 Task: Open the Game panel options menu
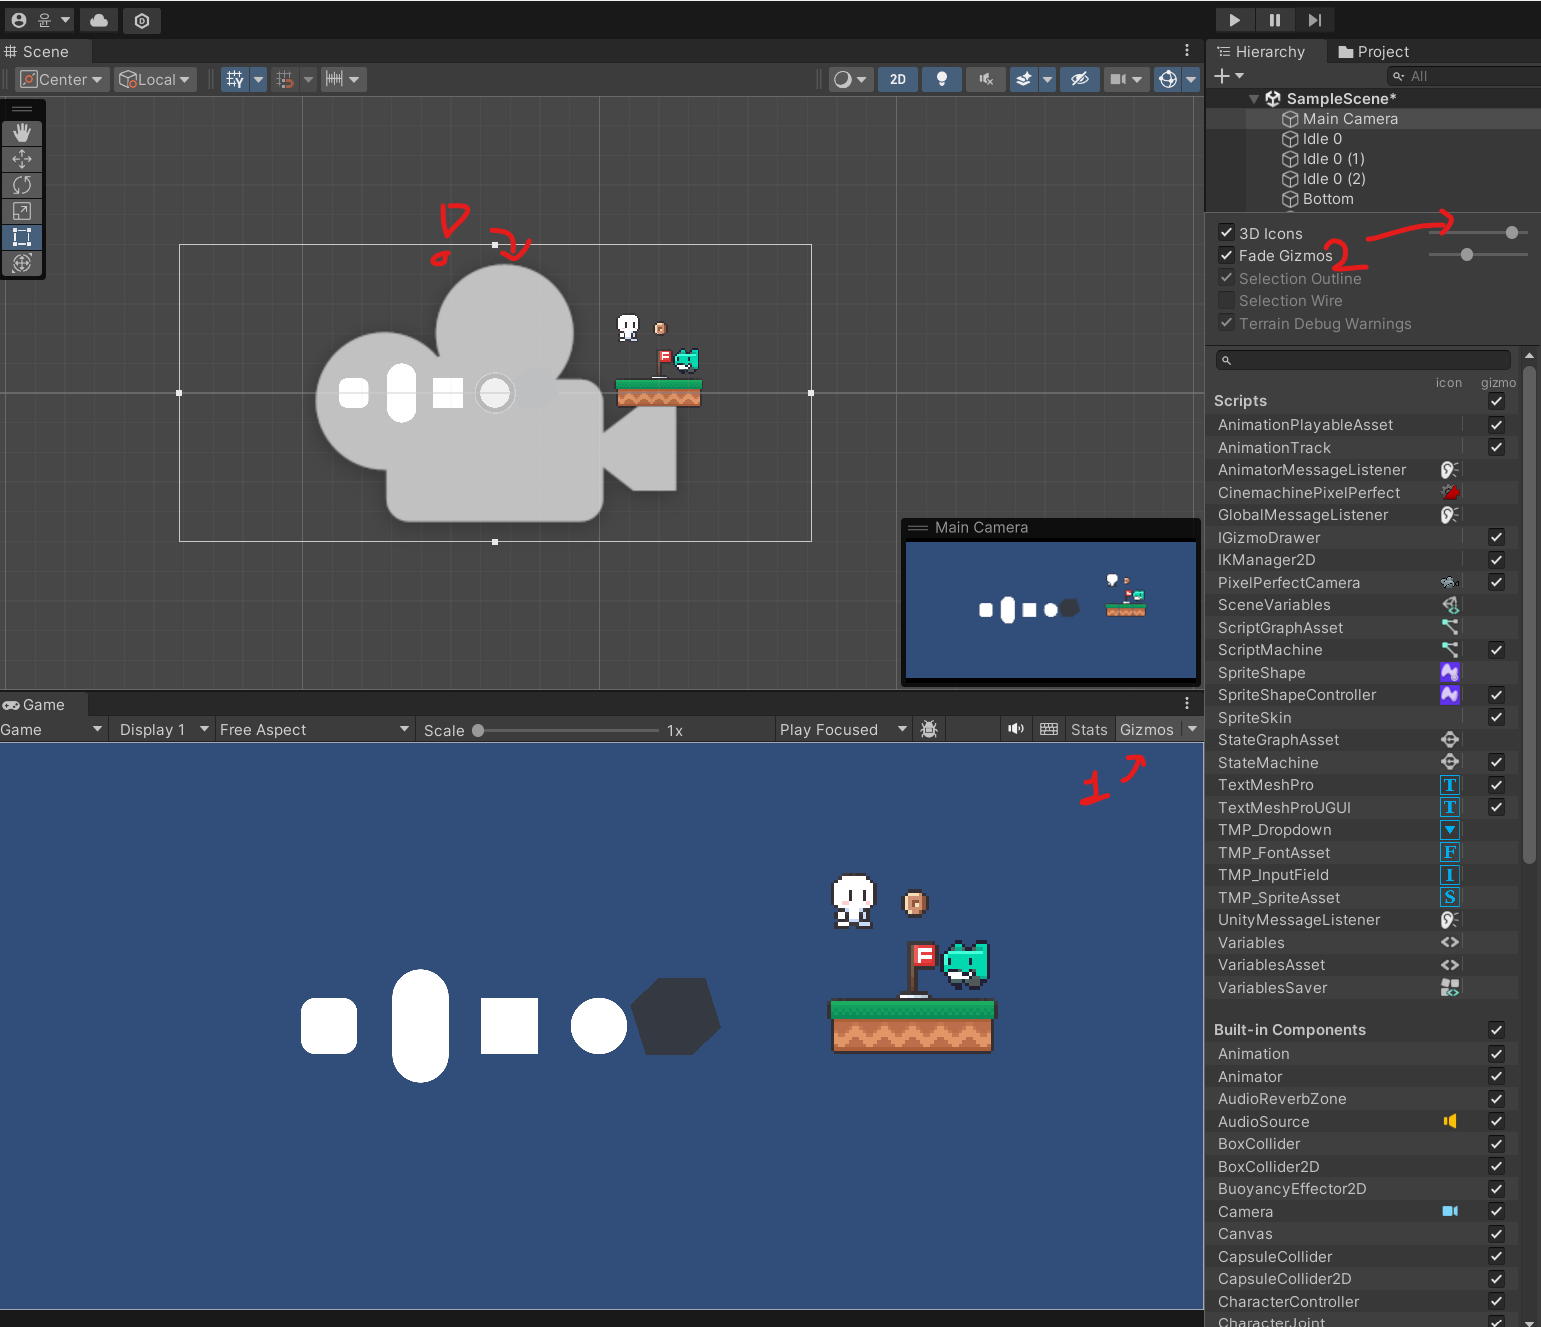[x=1187, y=703]
